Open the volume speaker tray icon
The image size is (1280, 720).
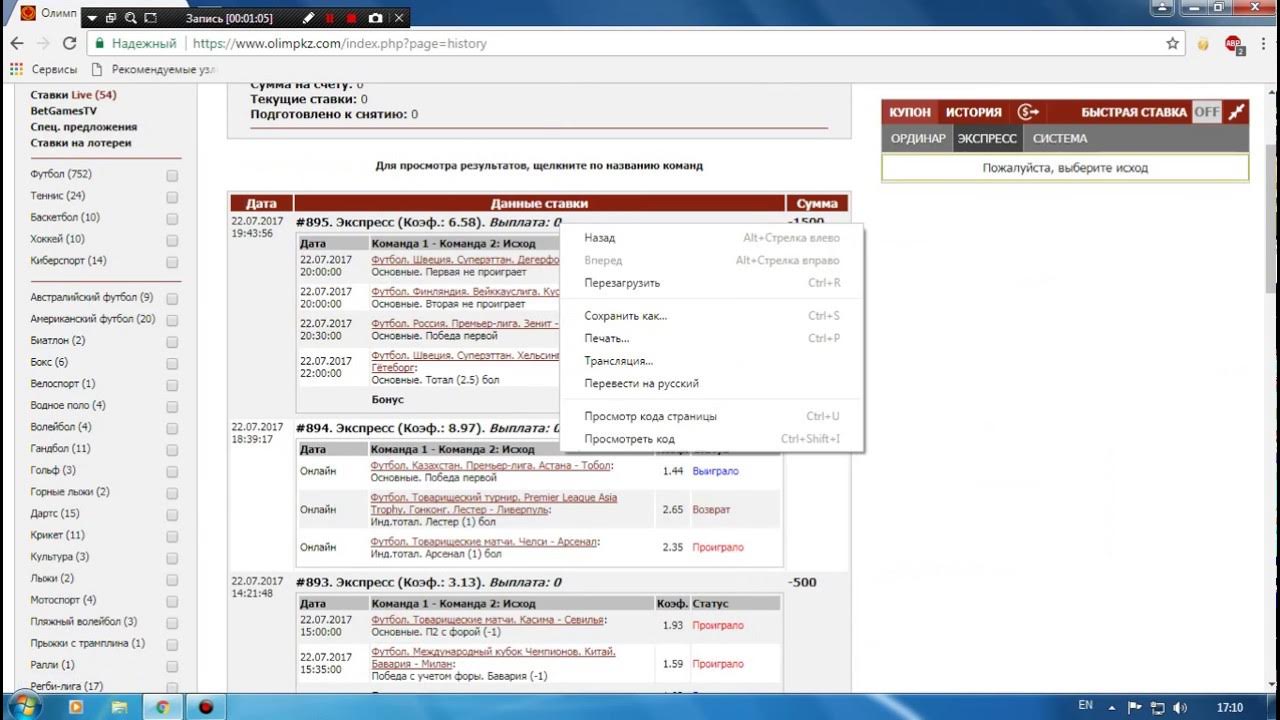point(1180,707)
